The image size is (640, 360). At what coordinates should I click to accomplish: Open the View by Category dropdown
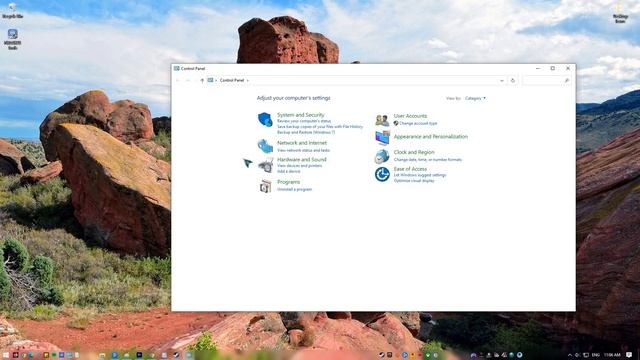click(x=475, y=98)
